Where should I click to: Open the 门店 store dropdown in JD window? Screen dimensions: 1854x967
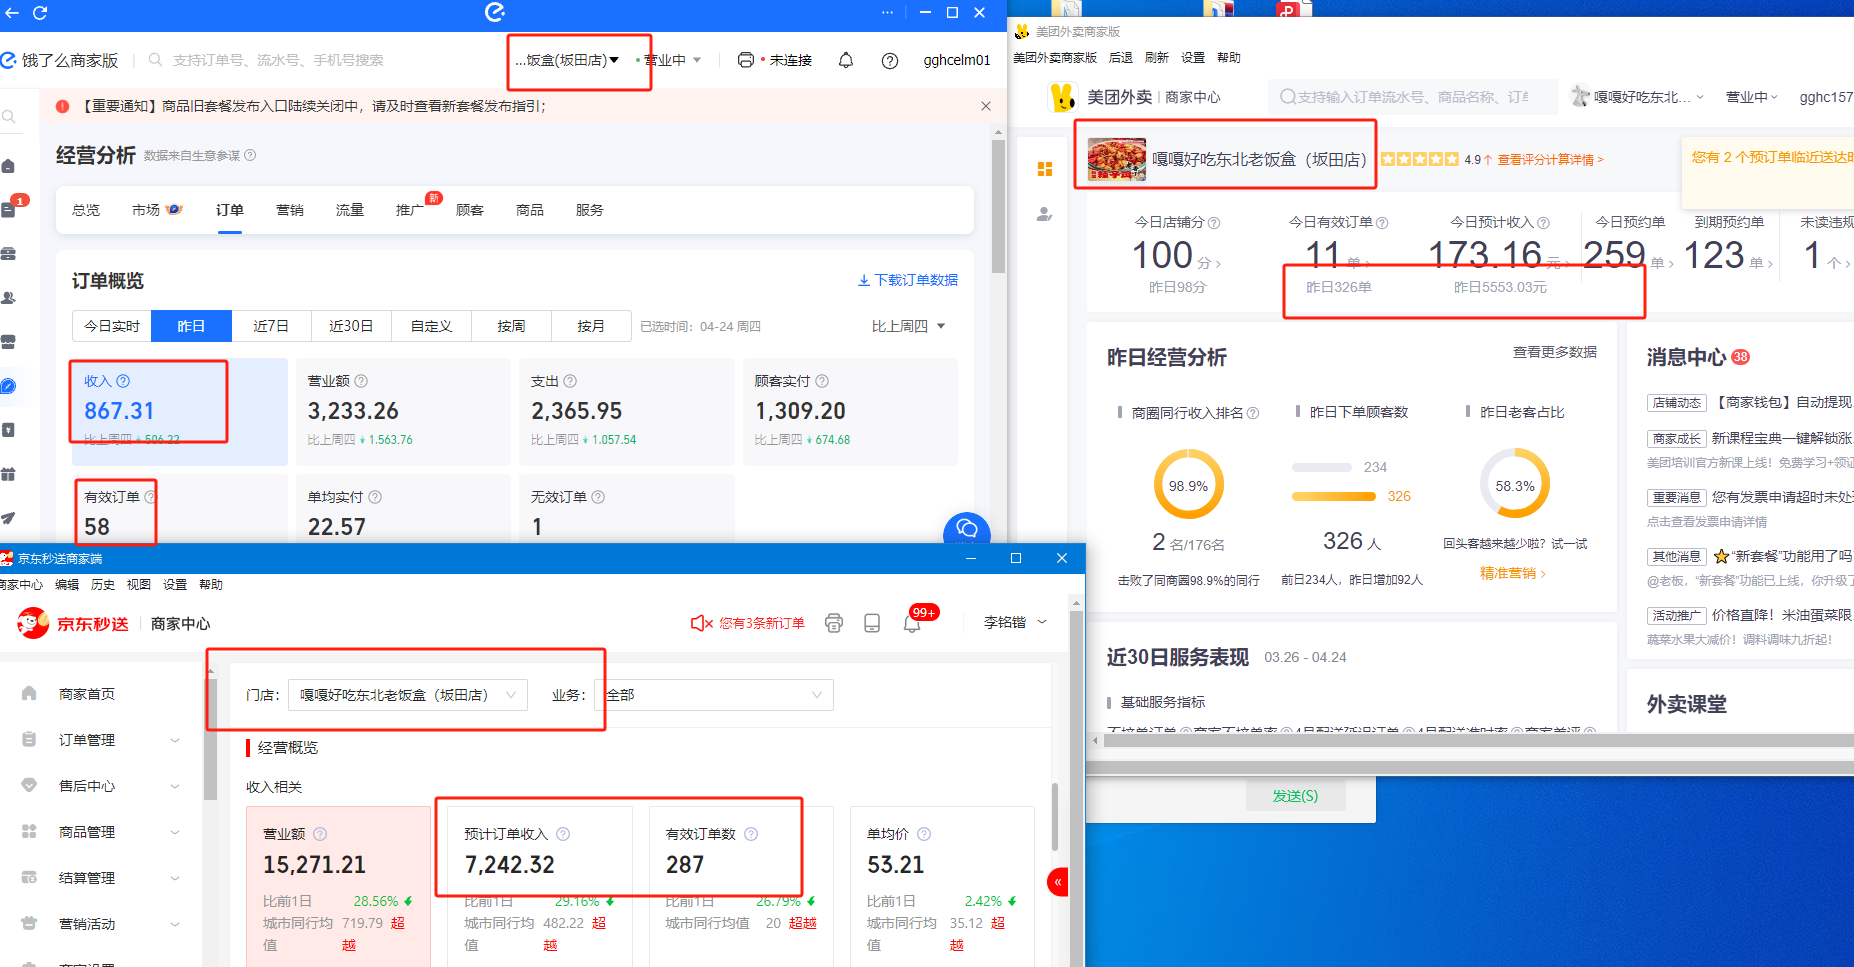(408, 695)
